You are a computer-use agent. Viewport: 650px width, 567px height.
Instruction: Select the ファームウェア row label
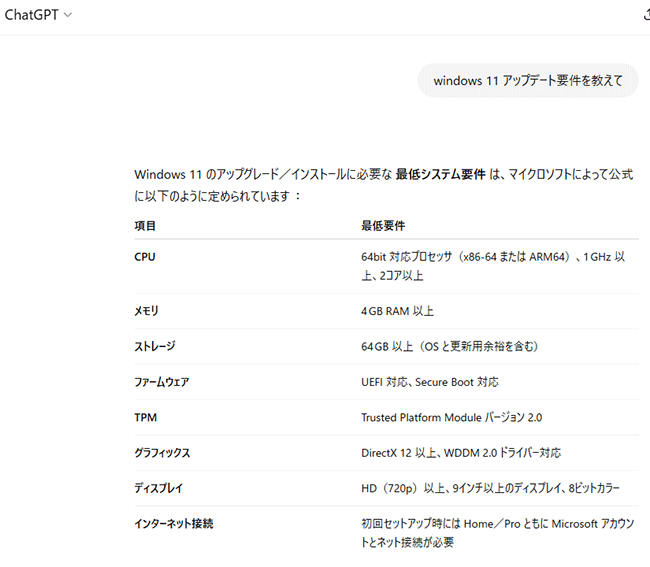click(162, 382)
